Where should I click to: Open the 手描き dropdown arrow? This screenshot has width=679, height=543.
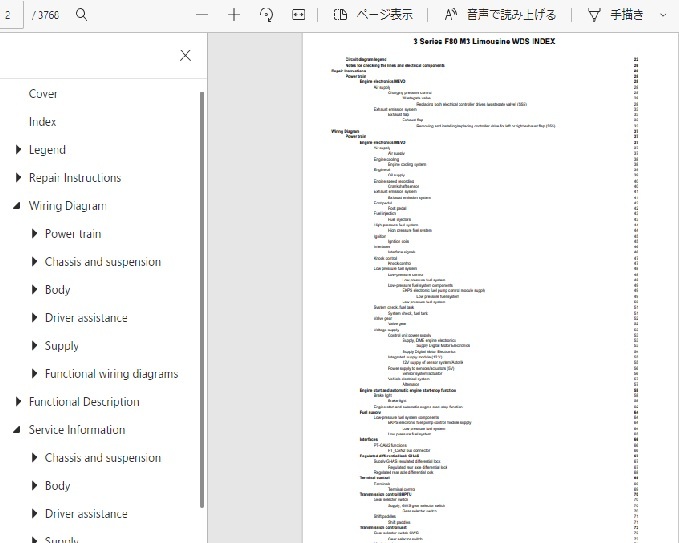[x=663, y=15]
